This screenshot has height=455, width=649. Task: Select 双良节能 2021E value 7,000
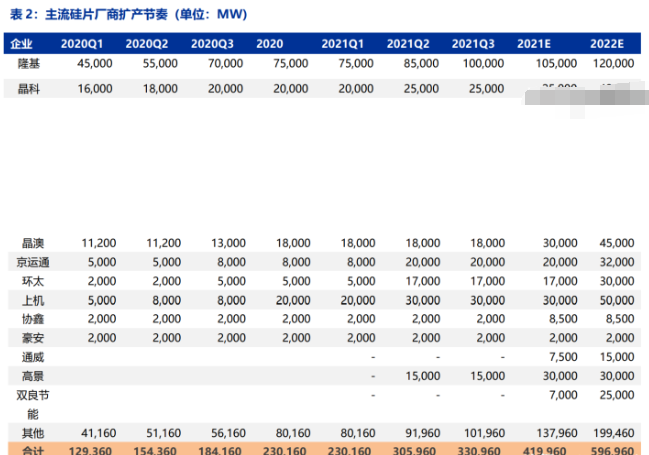(x=563, y=395)
